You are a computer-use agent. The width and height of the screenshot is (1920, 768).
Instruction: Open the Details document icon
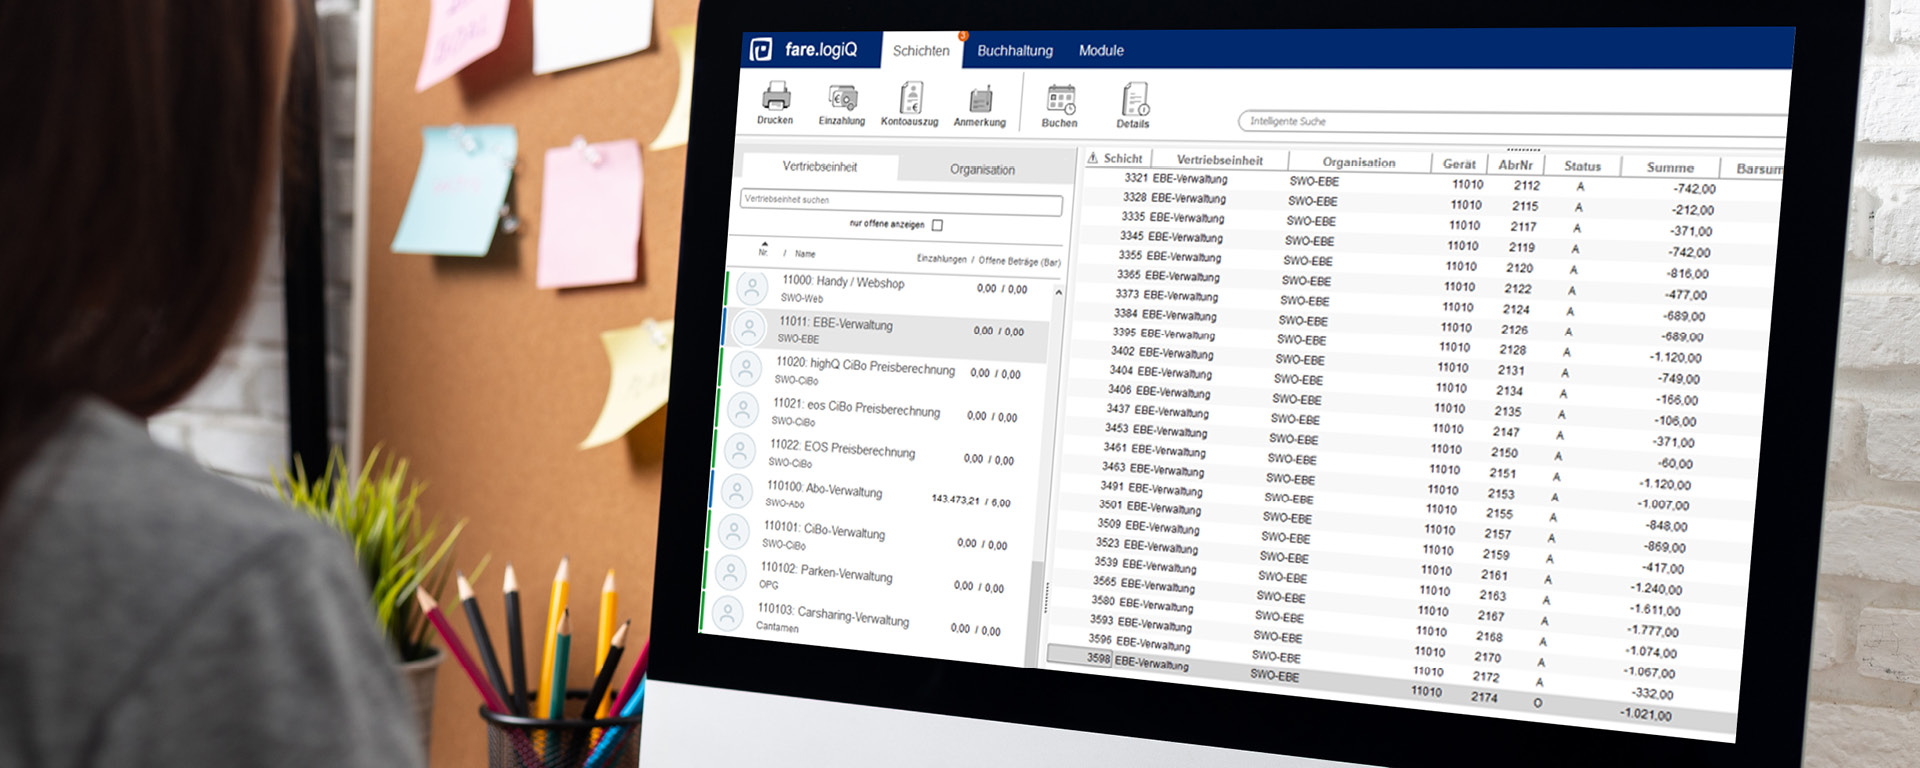1134,101
